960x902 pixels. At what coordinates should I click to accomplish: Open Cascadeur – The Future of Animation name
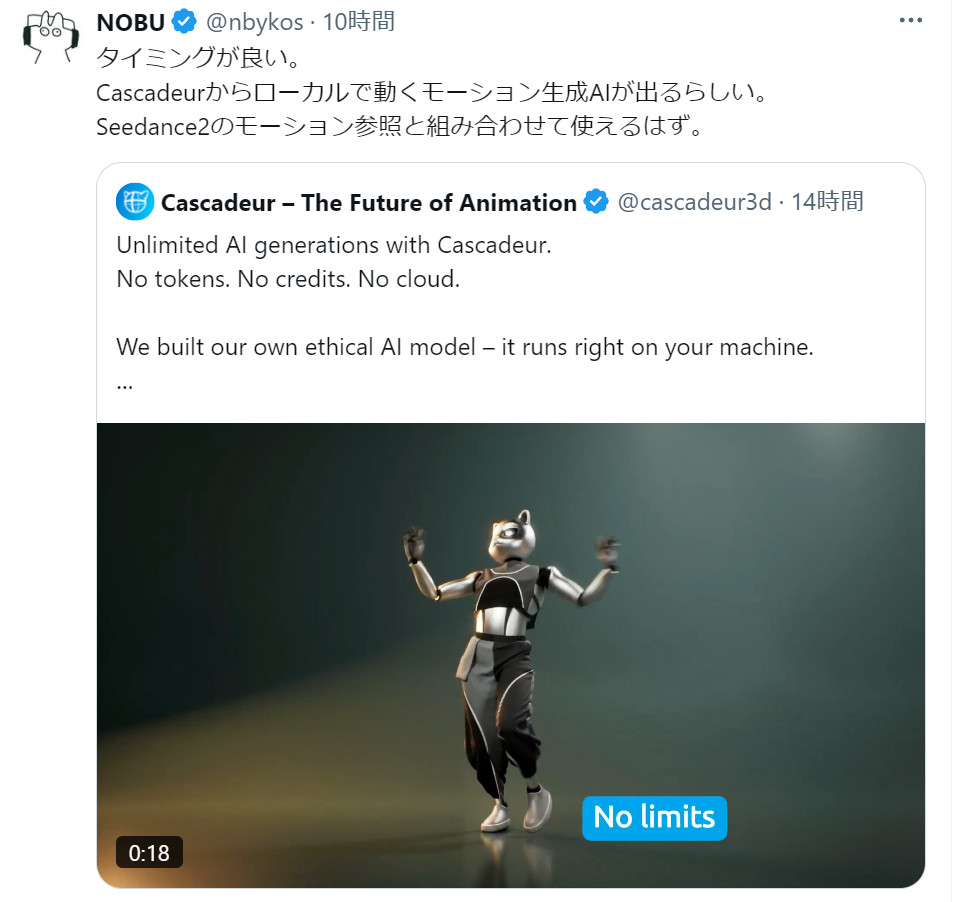tap(368, 202)
